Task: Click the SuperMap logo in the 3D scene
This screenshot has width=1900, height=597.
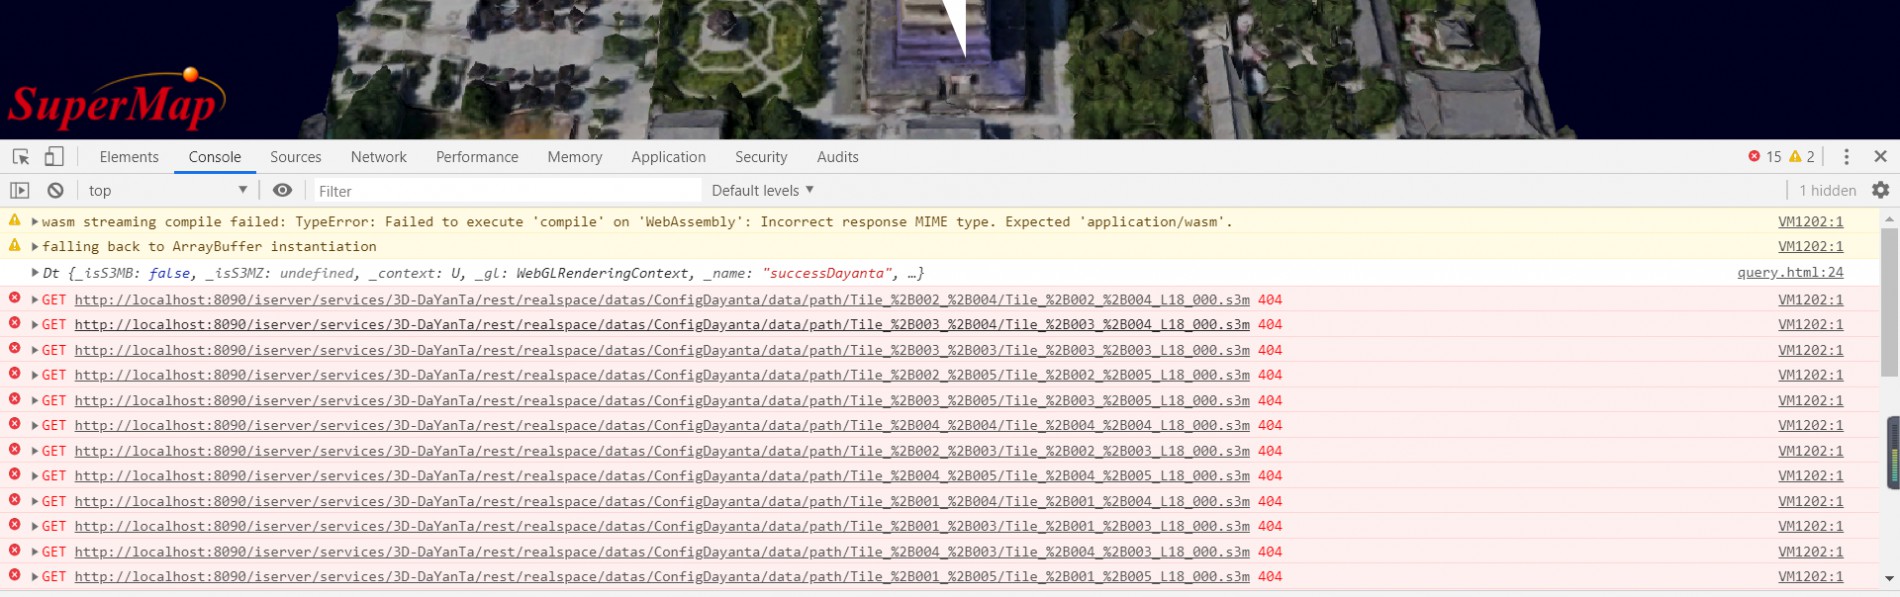Action: 116,100
